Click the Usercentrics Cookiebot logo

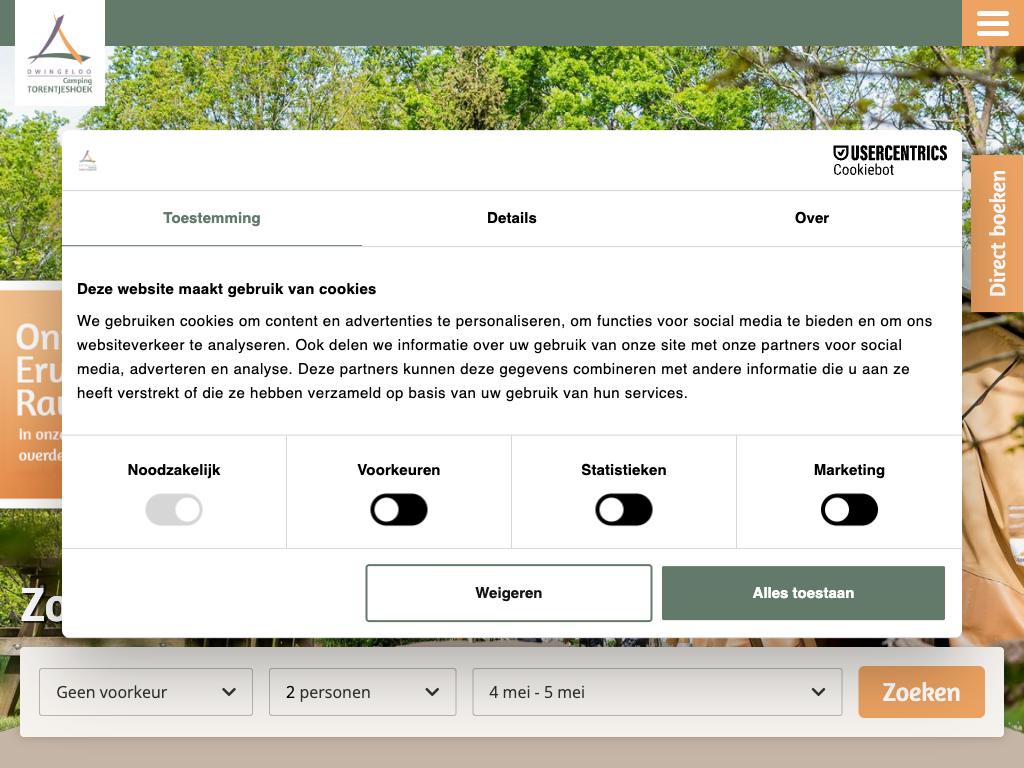pos(889,160)
